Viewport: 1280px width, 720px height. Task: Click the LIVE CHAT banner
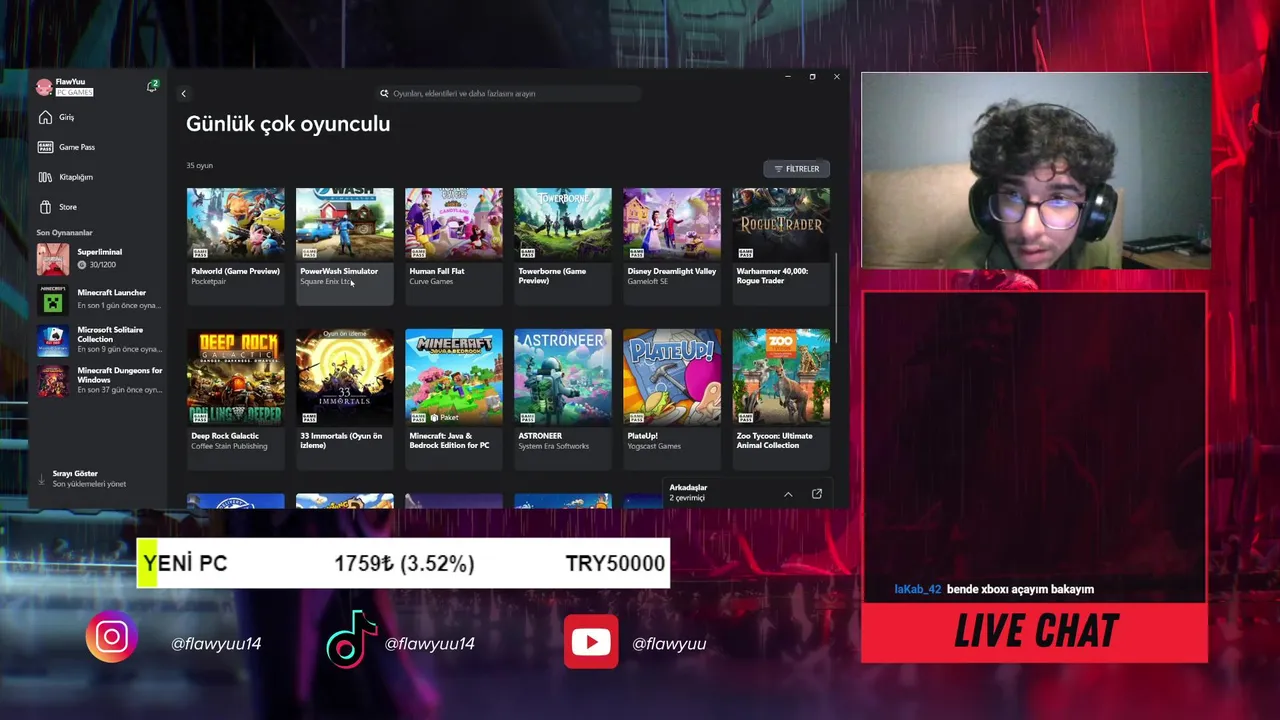tap(1035, 631)
